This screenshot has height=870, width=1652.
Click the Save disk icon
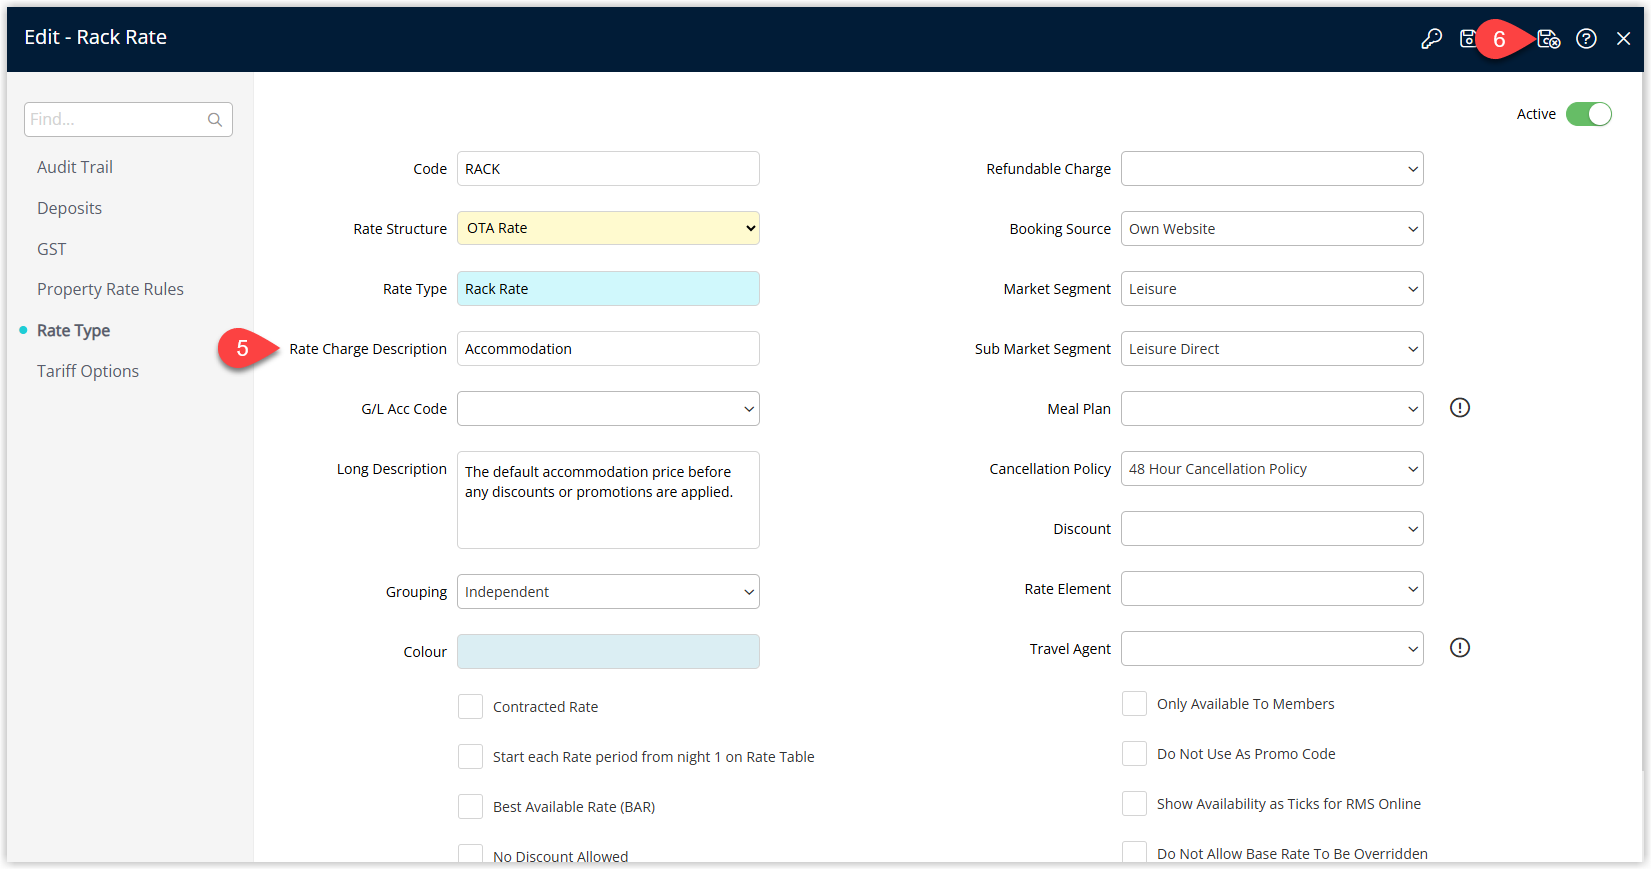tap(1467, 39)
